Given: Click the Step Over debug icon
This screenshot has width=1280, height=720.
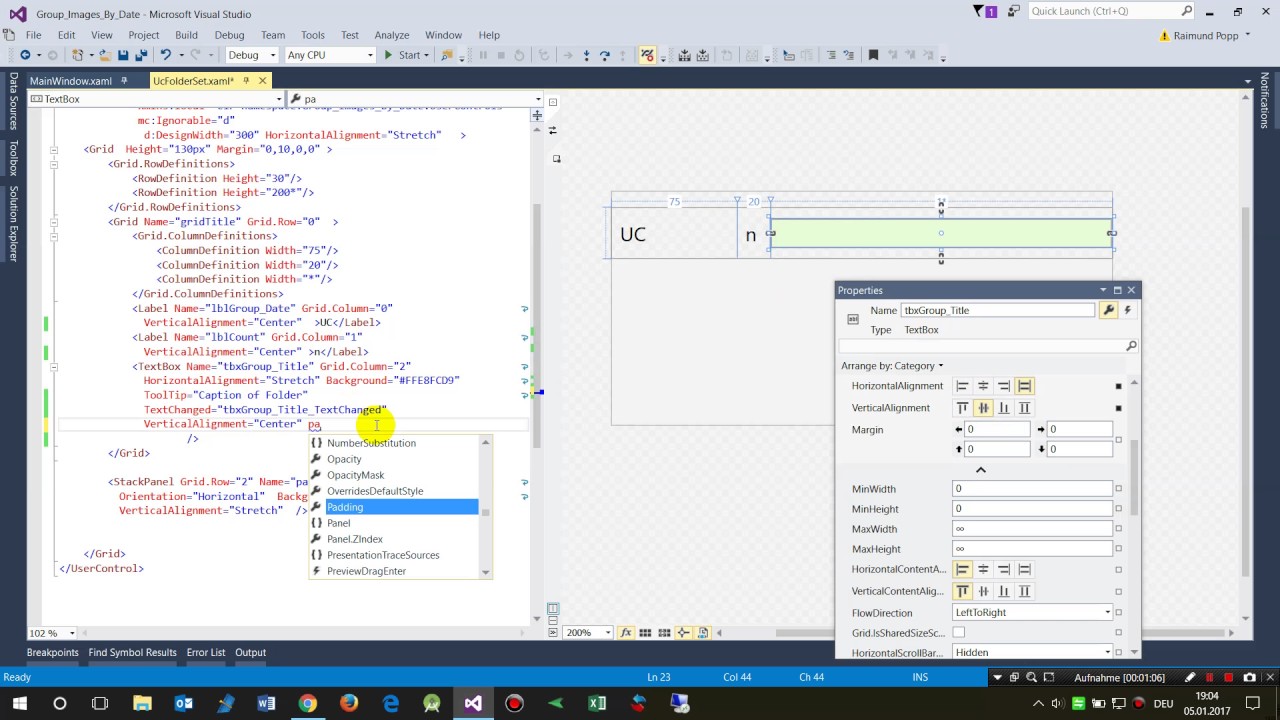Looking at the screenshot, I should pos(604,55).
